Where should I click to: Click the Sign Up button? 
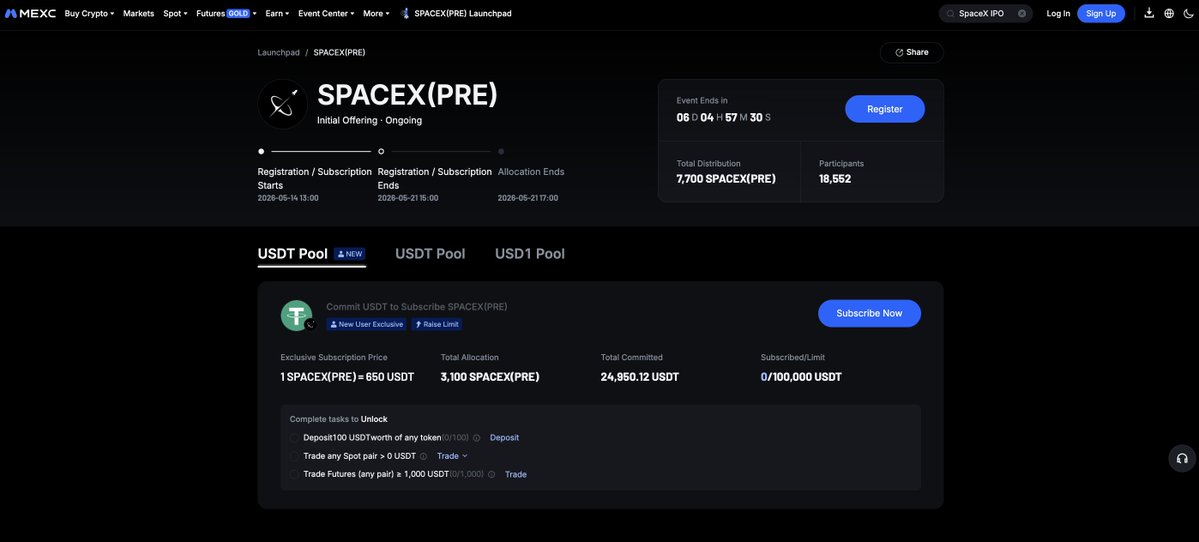click(1101, 14)
